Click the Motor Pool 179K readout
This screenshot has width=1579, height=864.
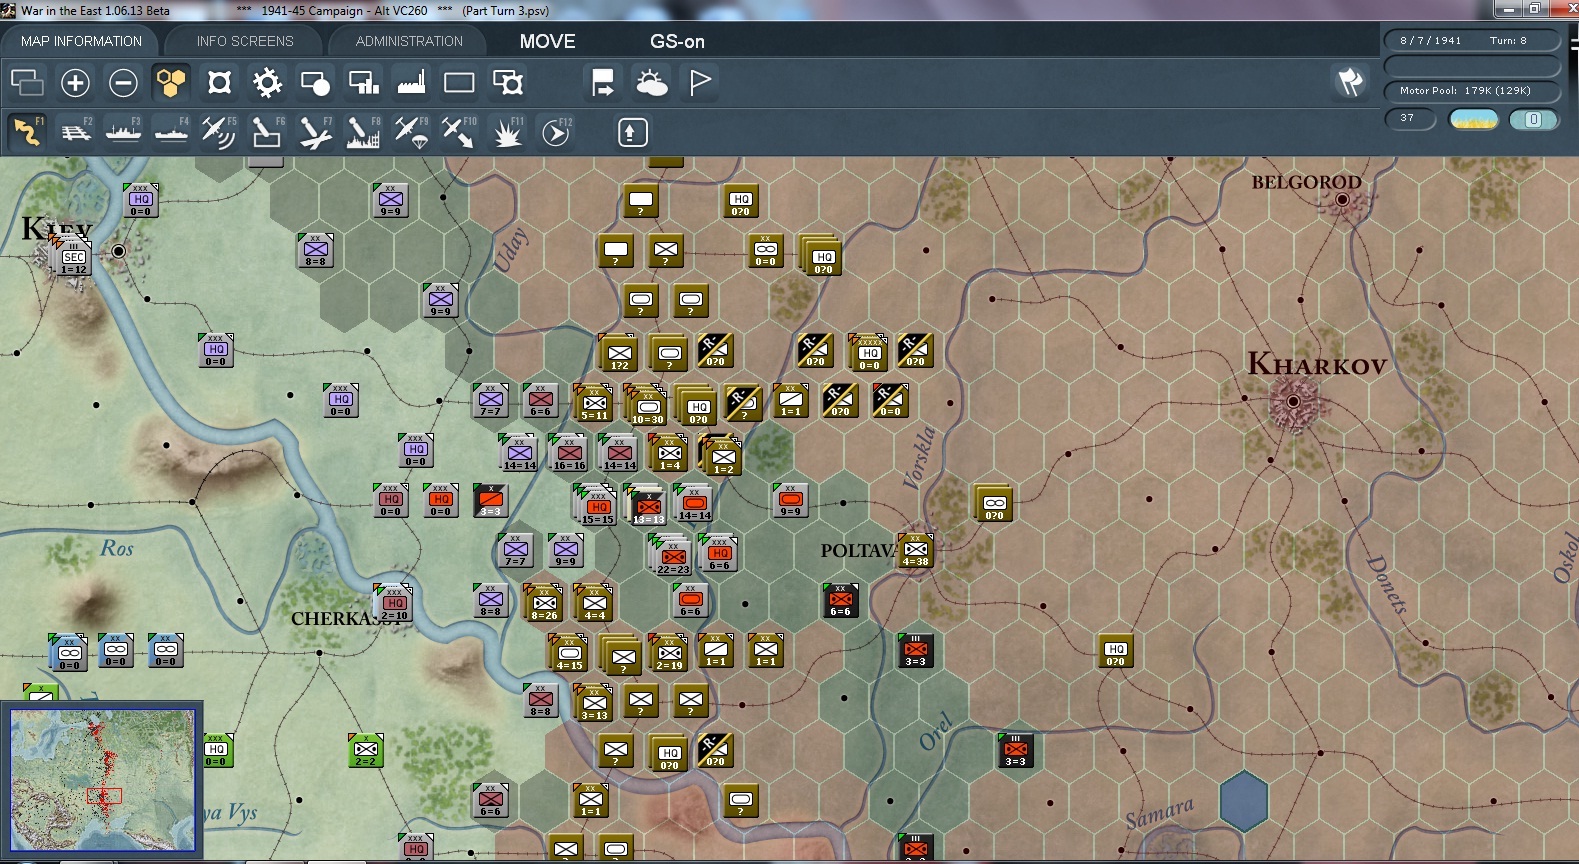pos(1472,91)
